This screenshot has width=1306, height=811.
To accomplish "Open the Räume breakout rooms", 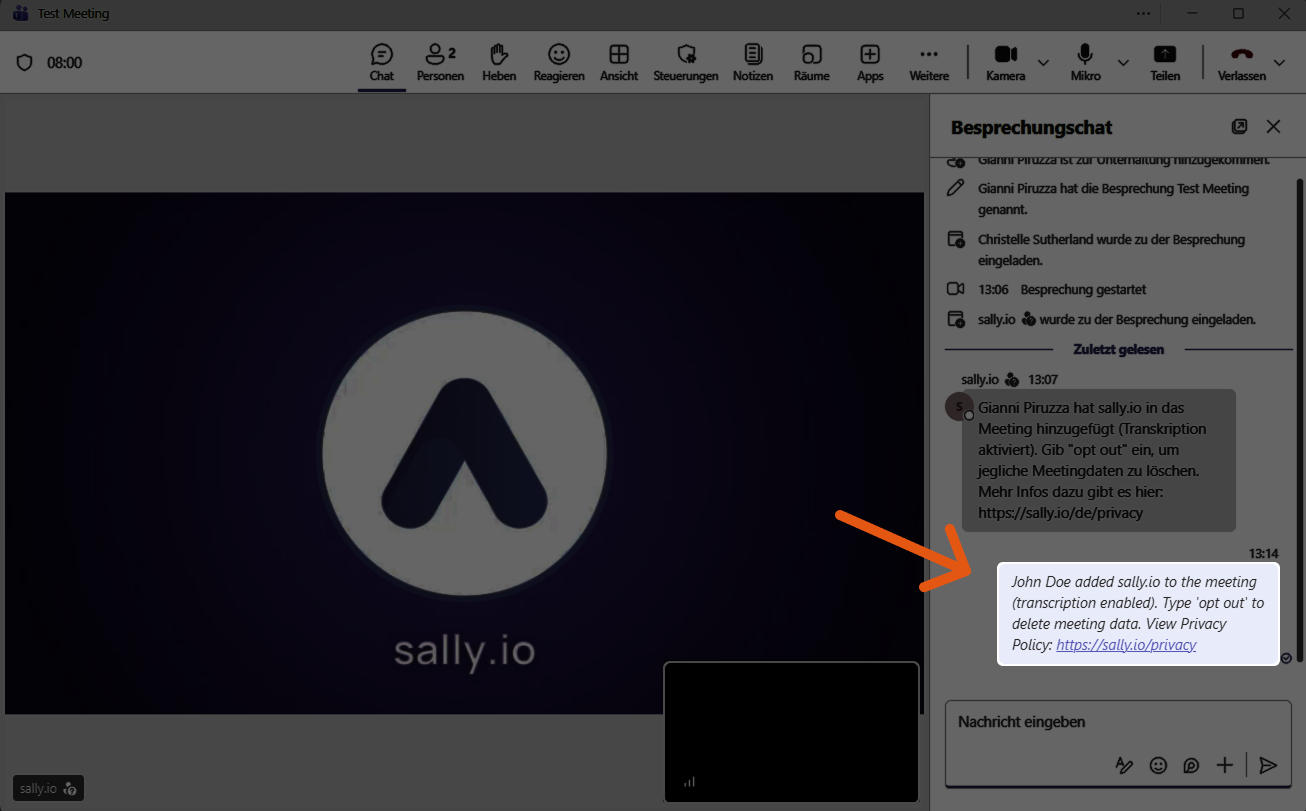I will 811,62.
